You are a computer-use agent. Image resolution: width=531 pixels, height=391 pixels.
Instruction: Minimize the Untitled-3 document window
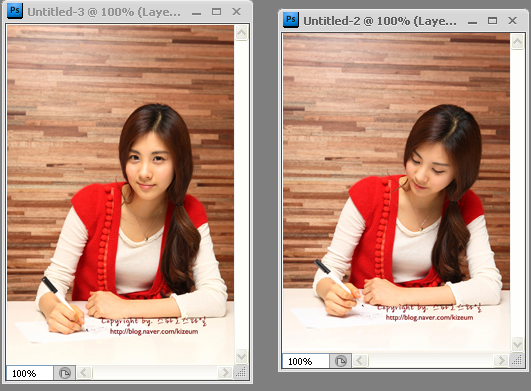pyautogui.click(x=196, y=13)
